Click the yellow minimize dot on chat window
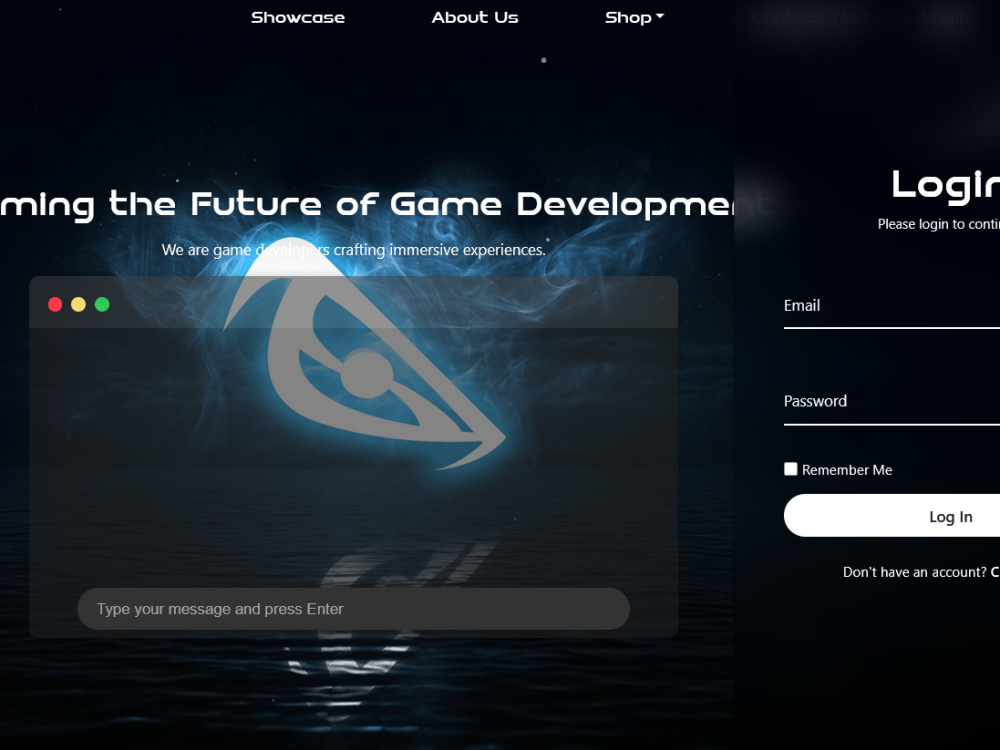 point(78,304)
